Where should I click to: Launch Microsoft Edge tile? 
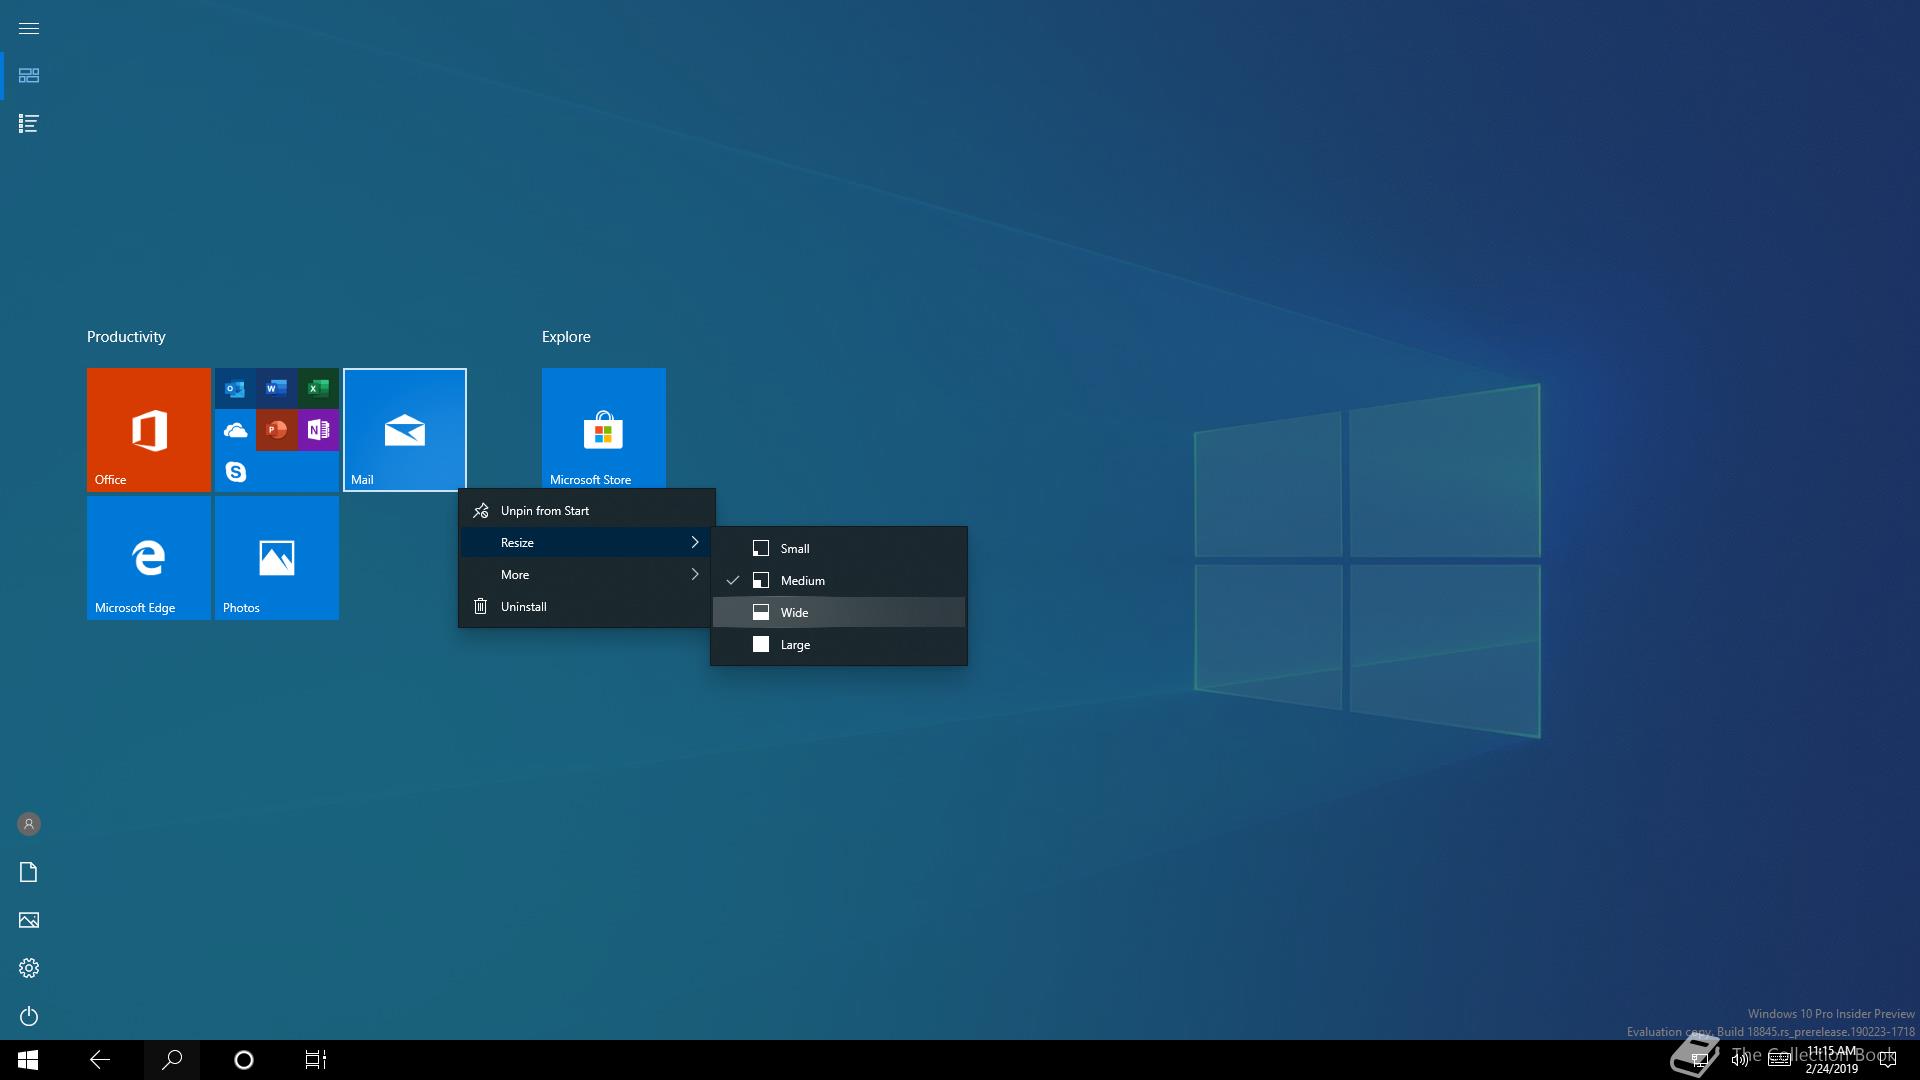149,558
